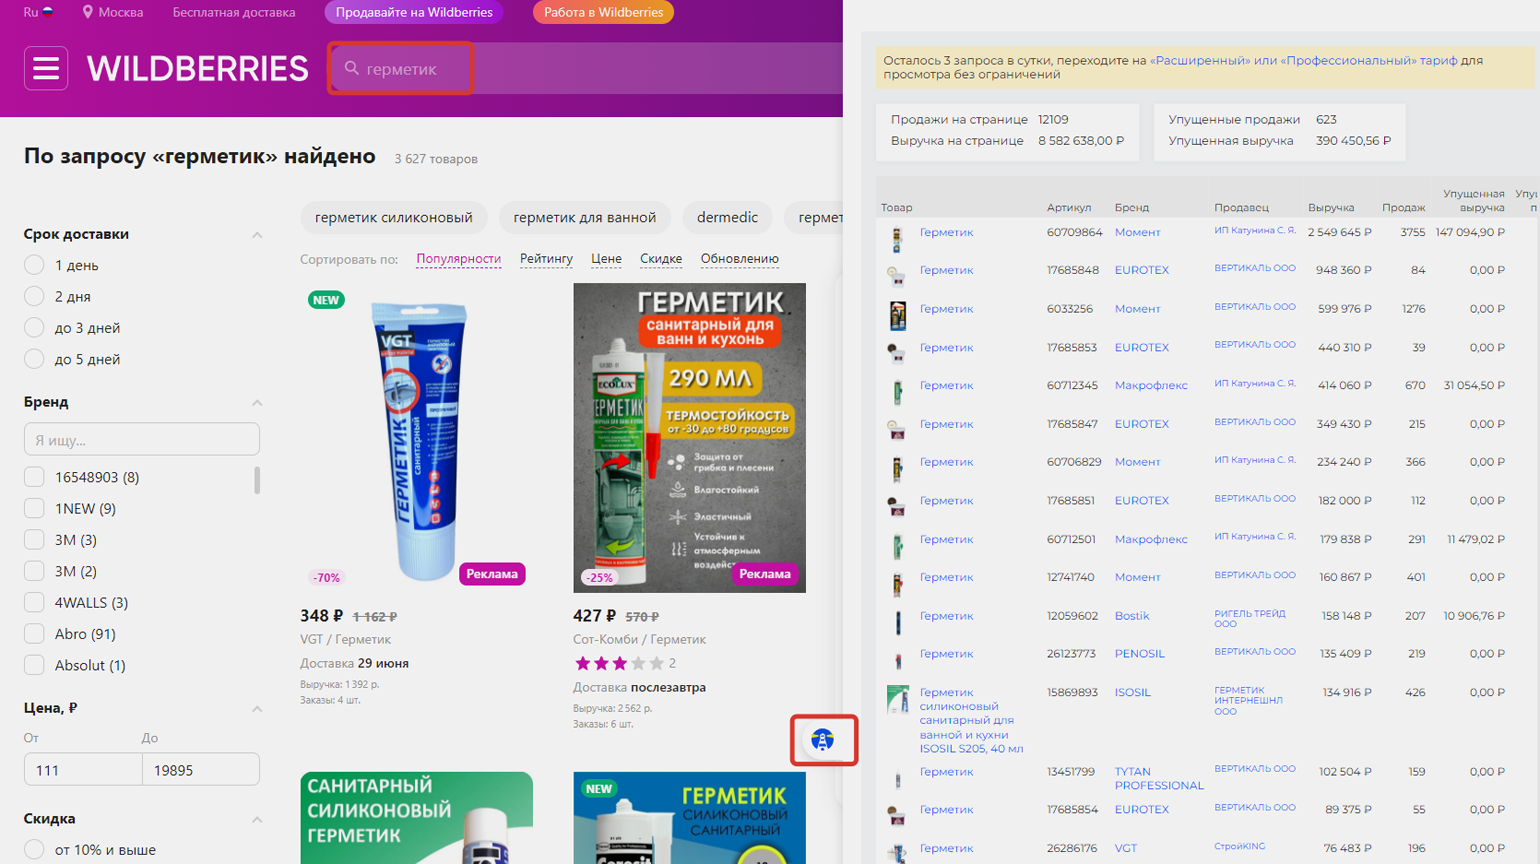Image resolution: width=1540 pixels, height=864 pixels.
Task: Click product thumbnail for article 60712345
Action: tap(898, 392)
